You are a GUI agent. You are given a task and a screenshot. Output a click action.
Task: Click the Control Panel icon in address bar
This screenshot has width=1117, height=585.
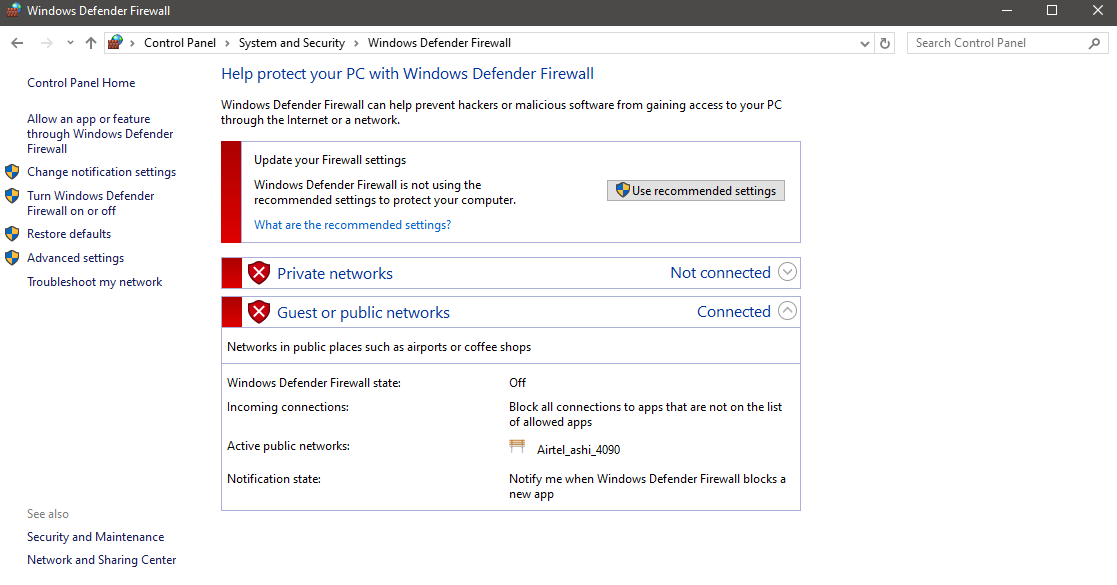coord(115,43)
